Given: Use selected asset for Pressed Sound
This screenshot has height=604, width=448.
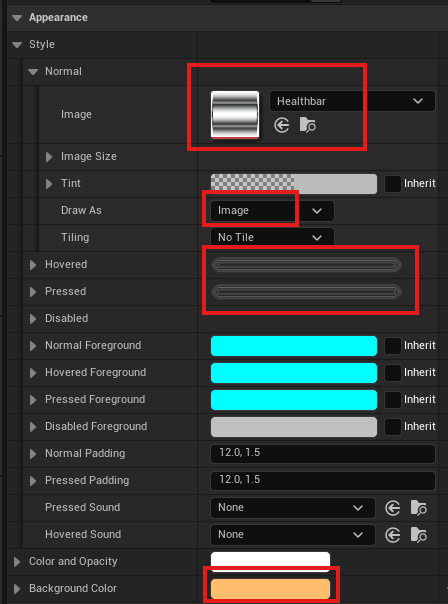Looking at the screenshot, I should [393, 508].
